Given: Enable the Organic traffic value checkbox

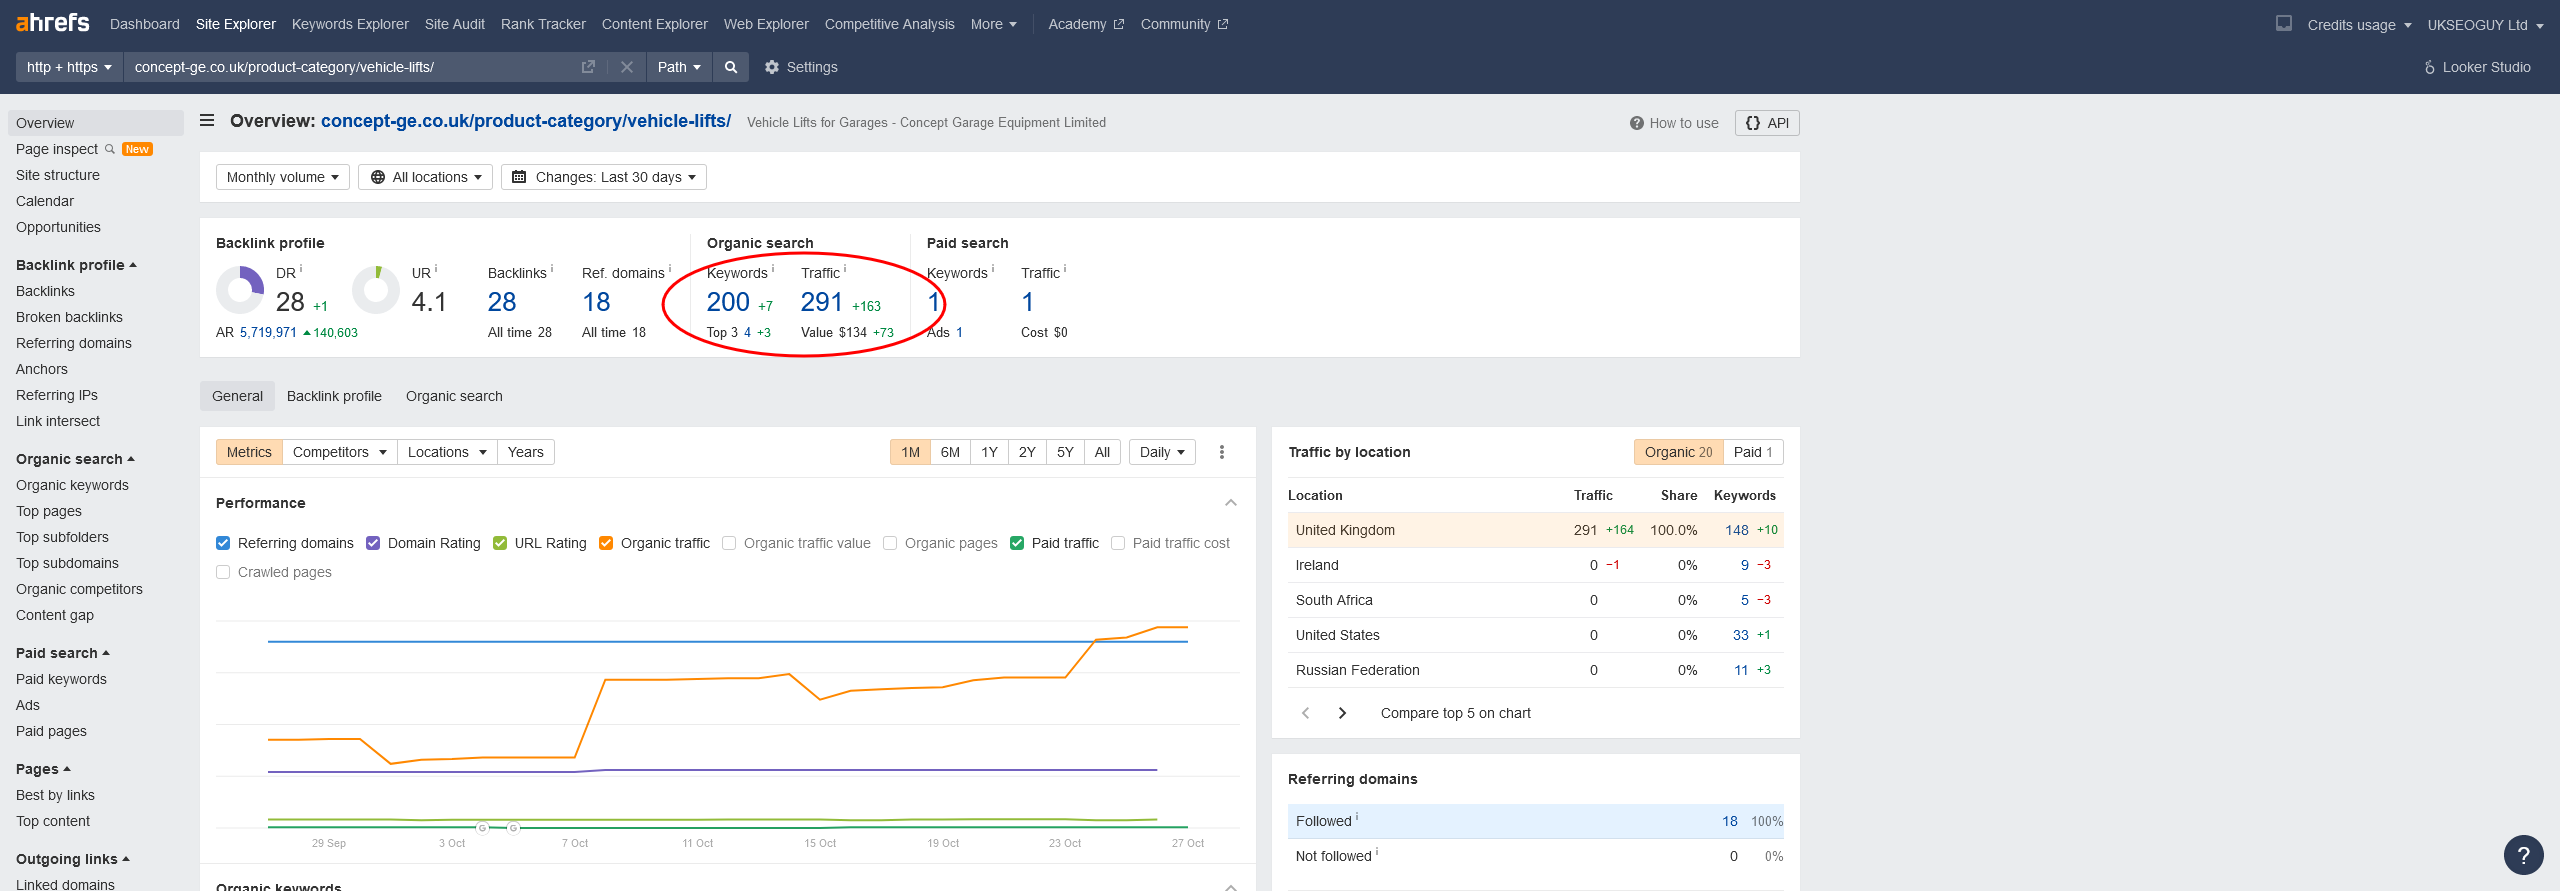Looking at the screenshot, I should pos(729,543).
